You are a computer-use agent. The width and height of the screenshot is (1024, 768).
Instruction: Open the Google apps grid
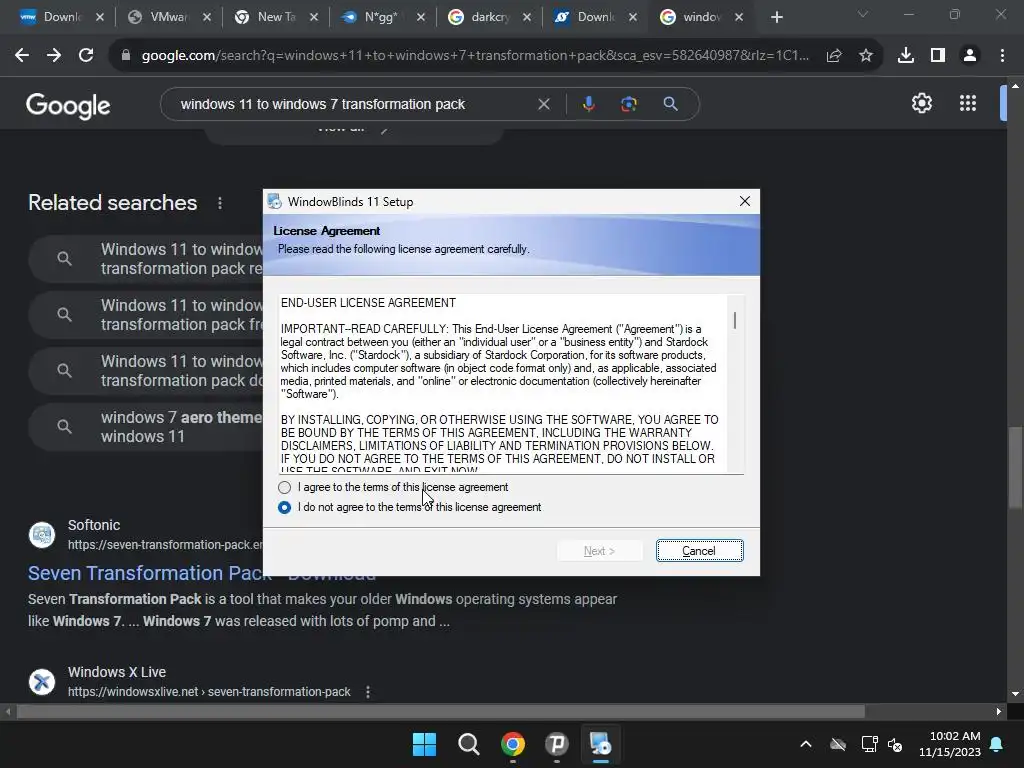968,103
